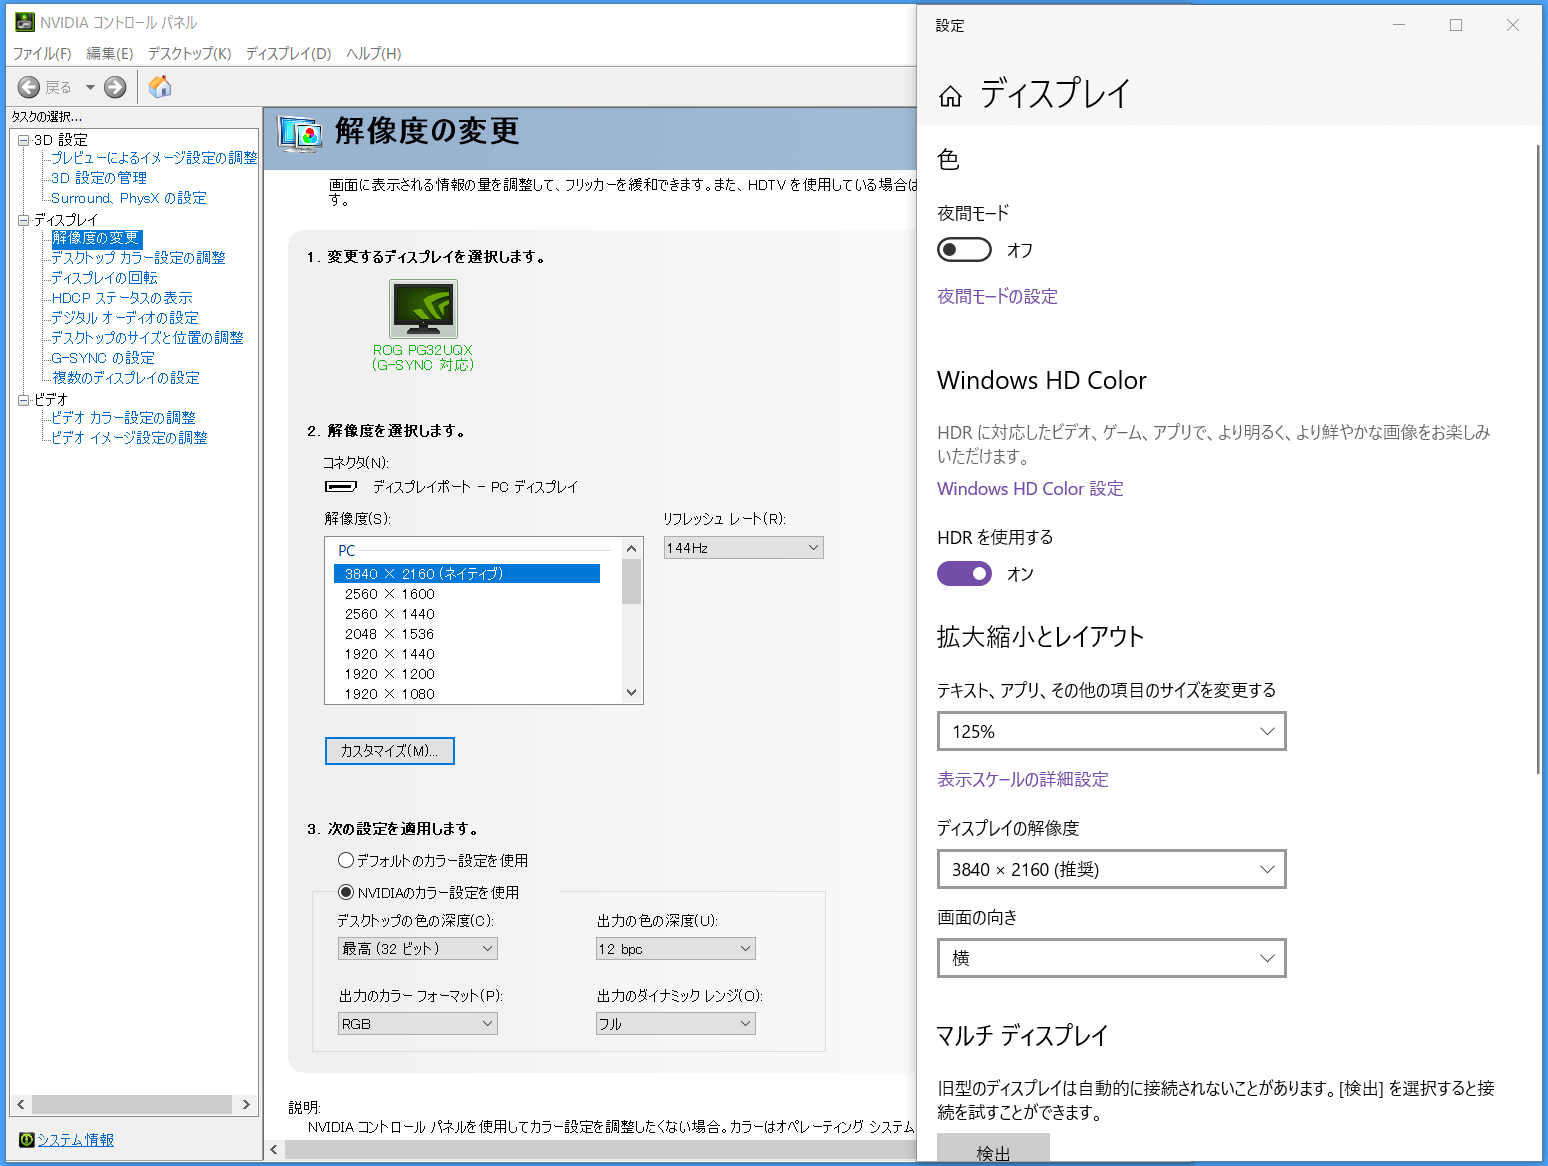Open 表示スケールの詳細設定 link
This screenshot has width=1548, height=1166.
tap(1023, 779)
